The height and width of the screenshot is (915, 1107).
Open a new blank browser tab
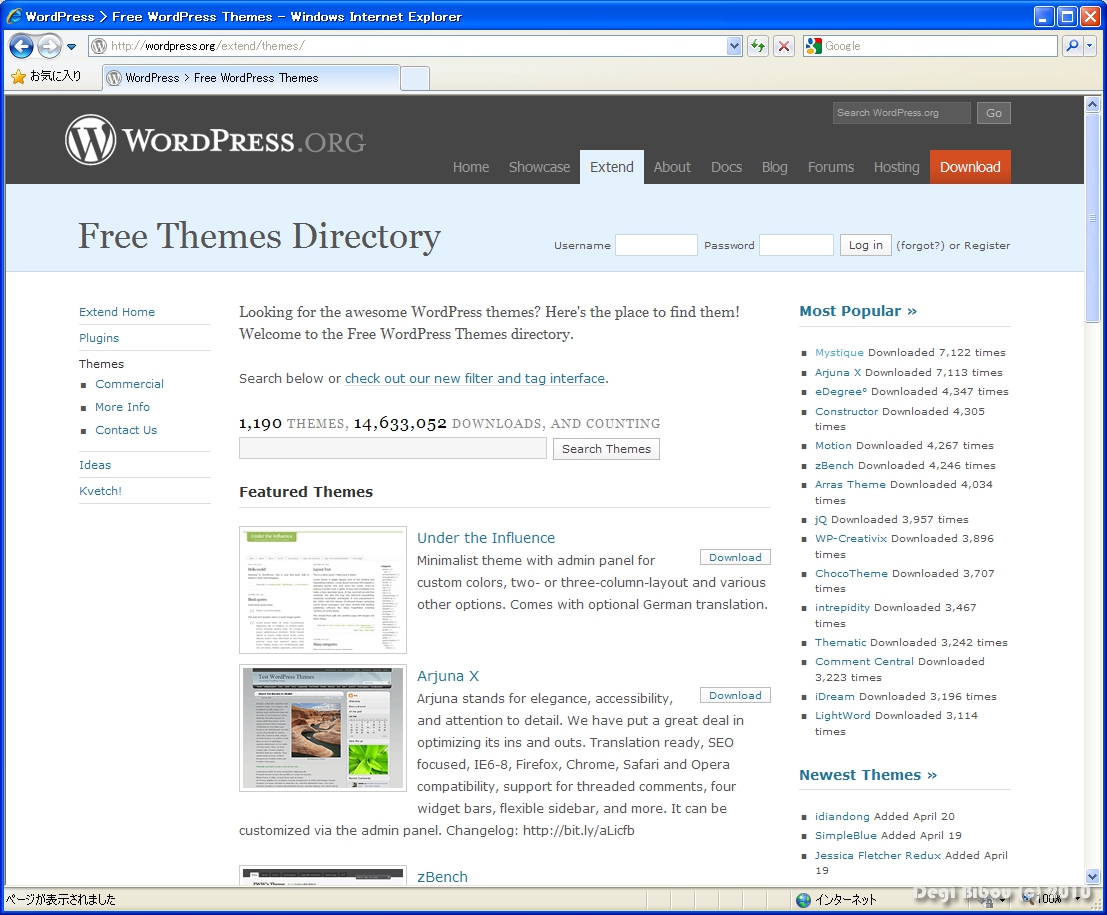(x=415, y=78)
